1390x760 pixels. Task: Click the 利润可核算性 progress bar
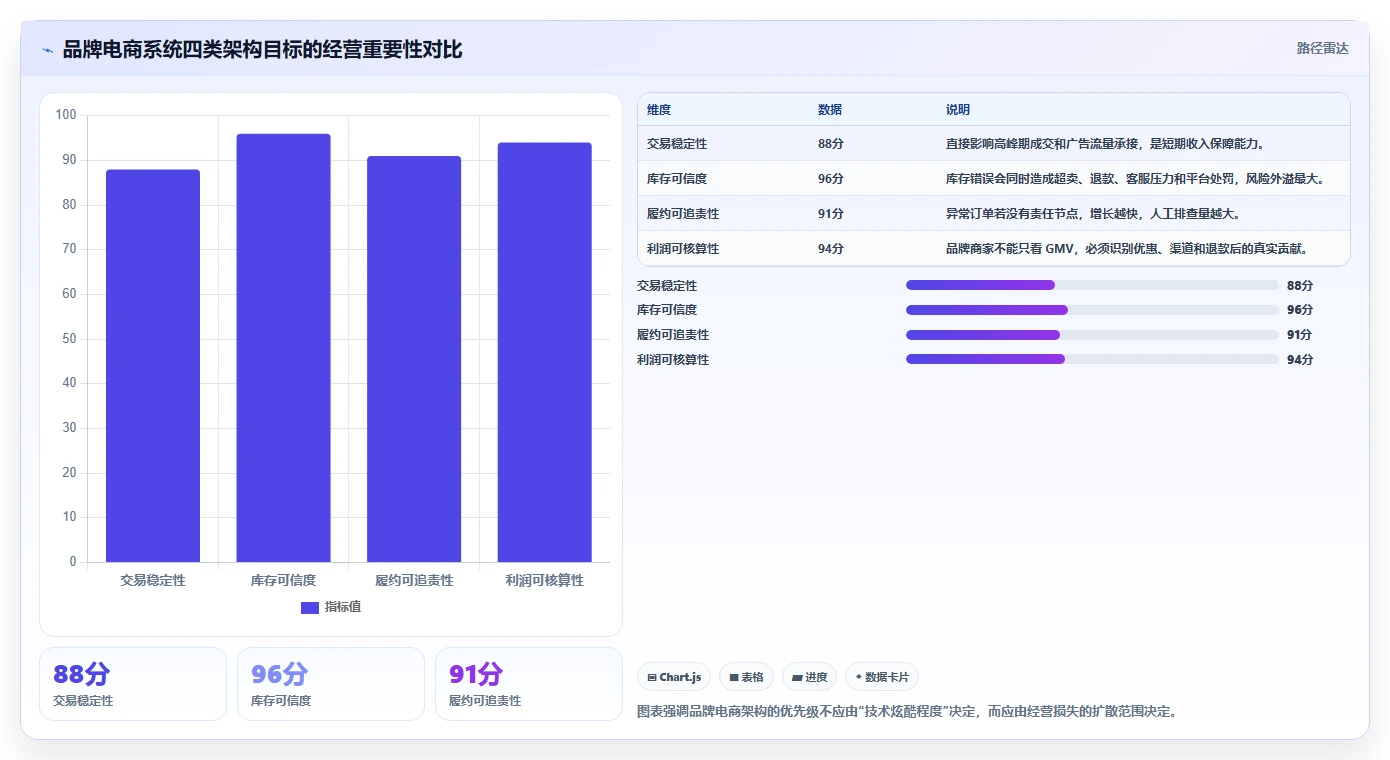coord(1092,359)
